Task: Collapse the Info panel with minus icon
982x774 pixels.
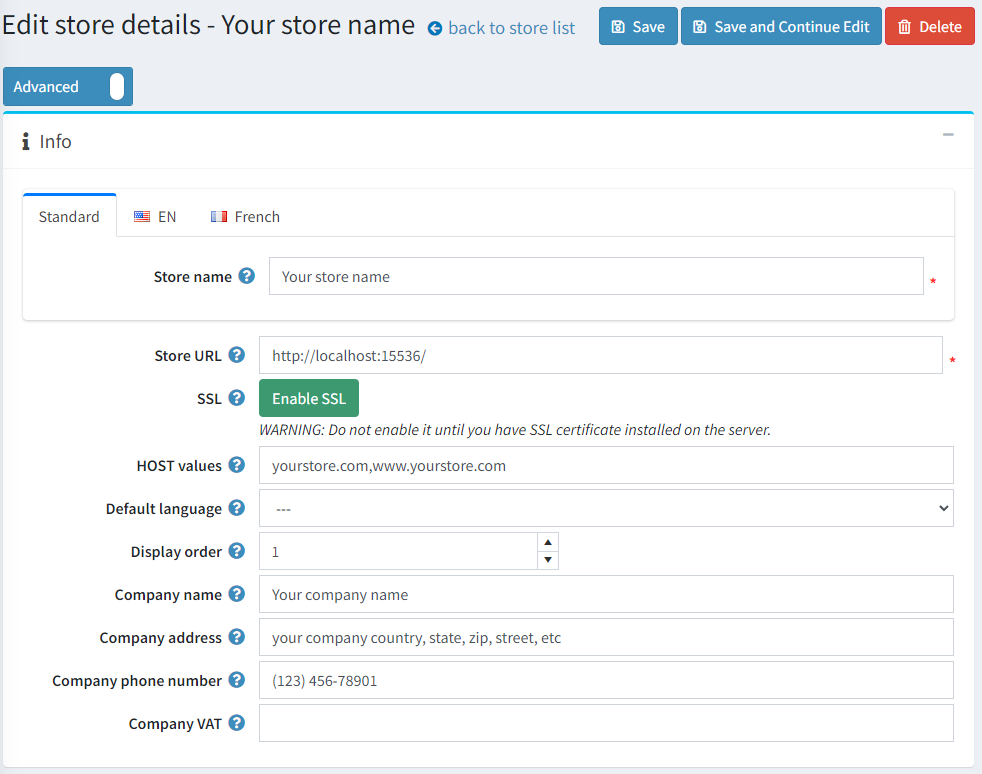Action: (948, 135)
